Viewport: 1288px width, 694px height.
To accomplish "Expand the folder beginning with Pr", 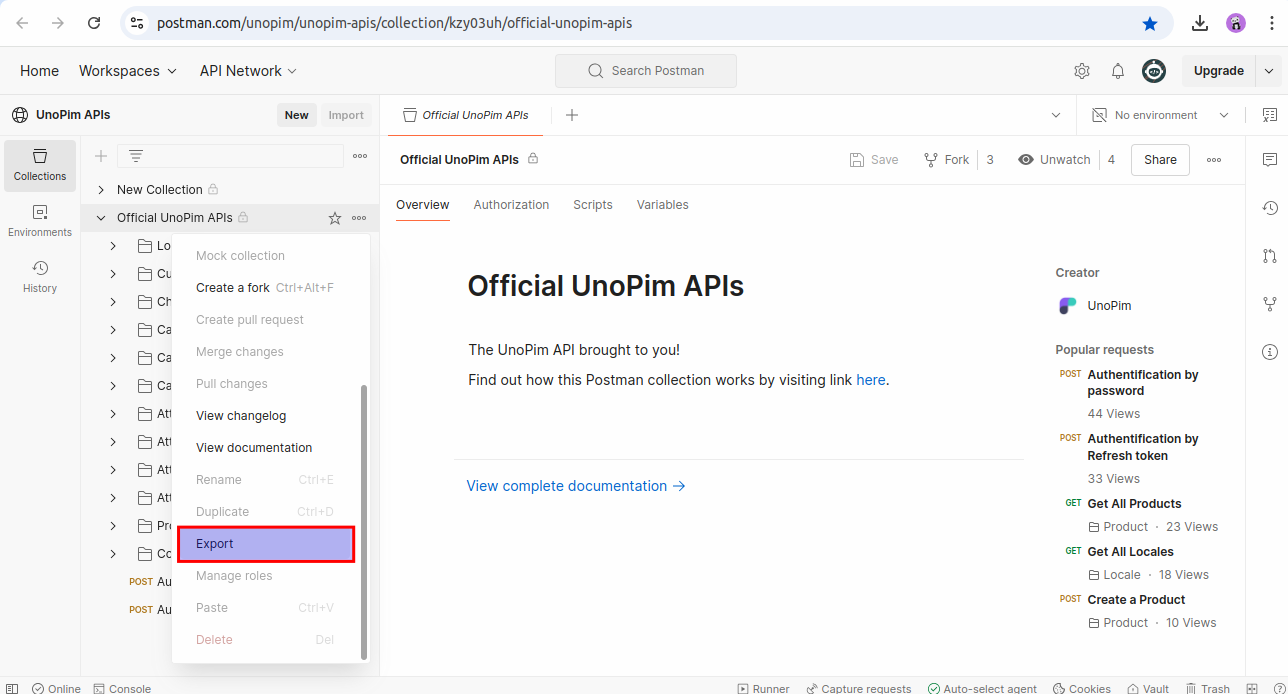I will pos(113,526).
